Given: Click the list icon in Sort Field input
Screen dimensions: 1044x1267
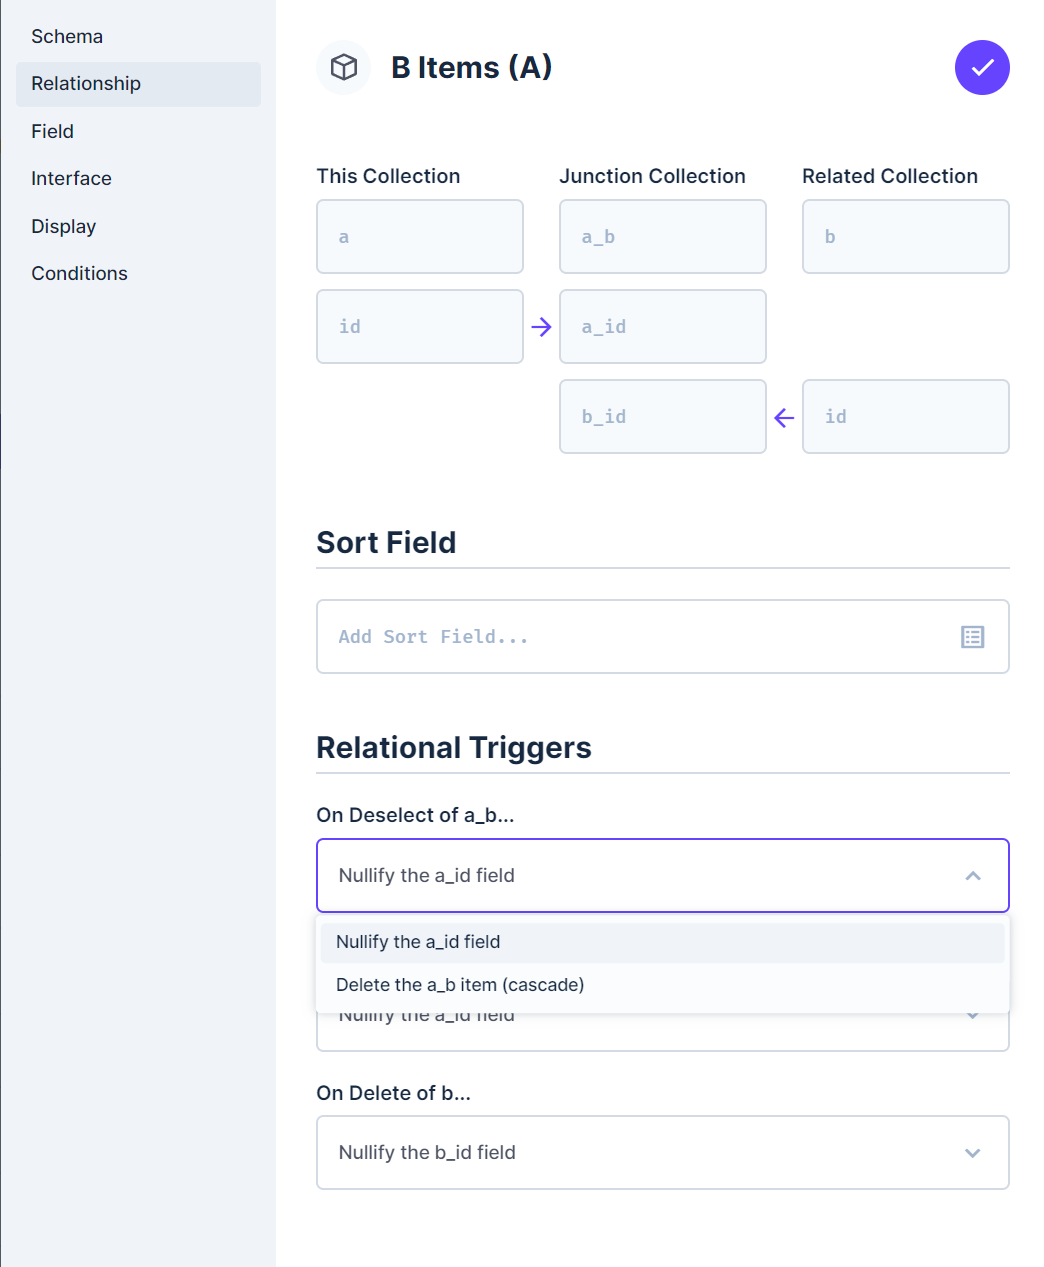Looking at the screenshot, I should [x=972, y=637].
